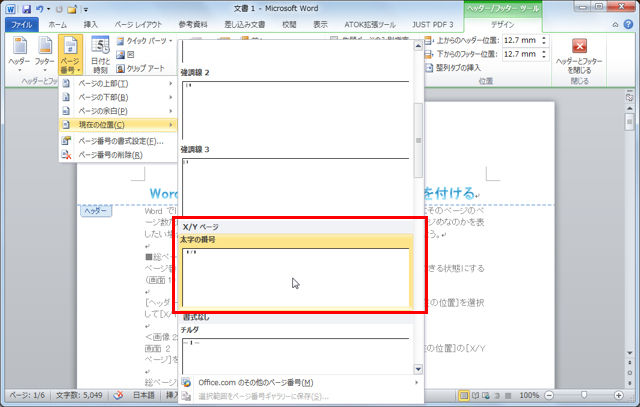Screen dimensions: 640x407
Task: Click the Undo icon in quick access toolbar
Action: click(39, 9)
